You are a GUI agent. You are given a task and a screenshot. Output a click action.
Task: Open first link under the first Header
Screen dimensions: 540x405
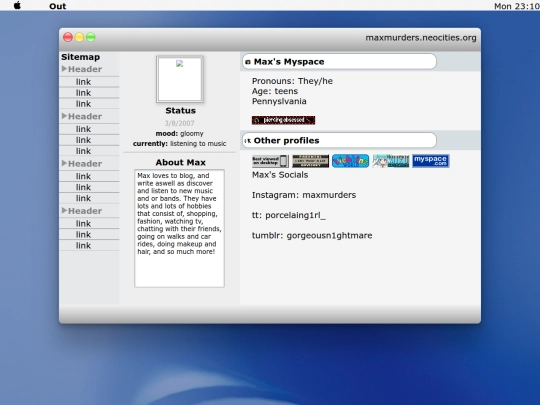click(x=83, y=82)
